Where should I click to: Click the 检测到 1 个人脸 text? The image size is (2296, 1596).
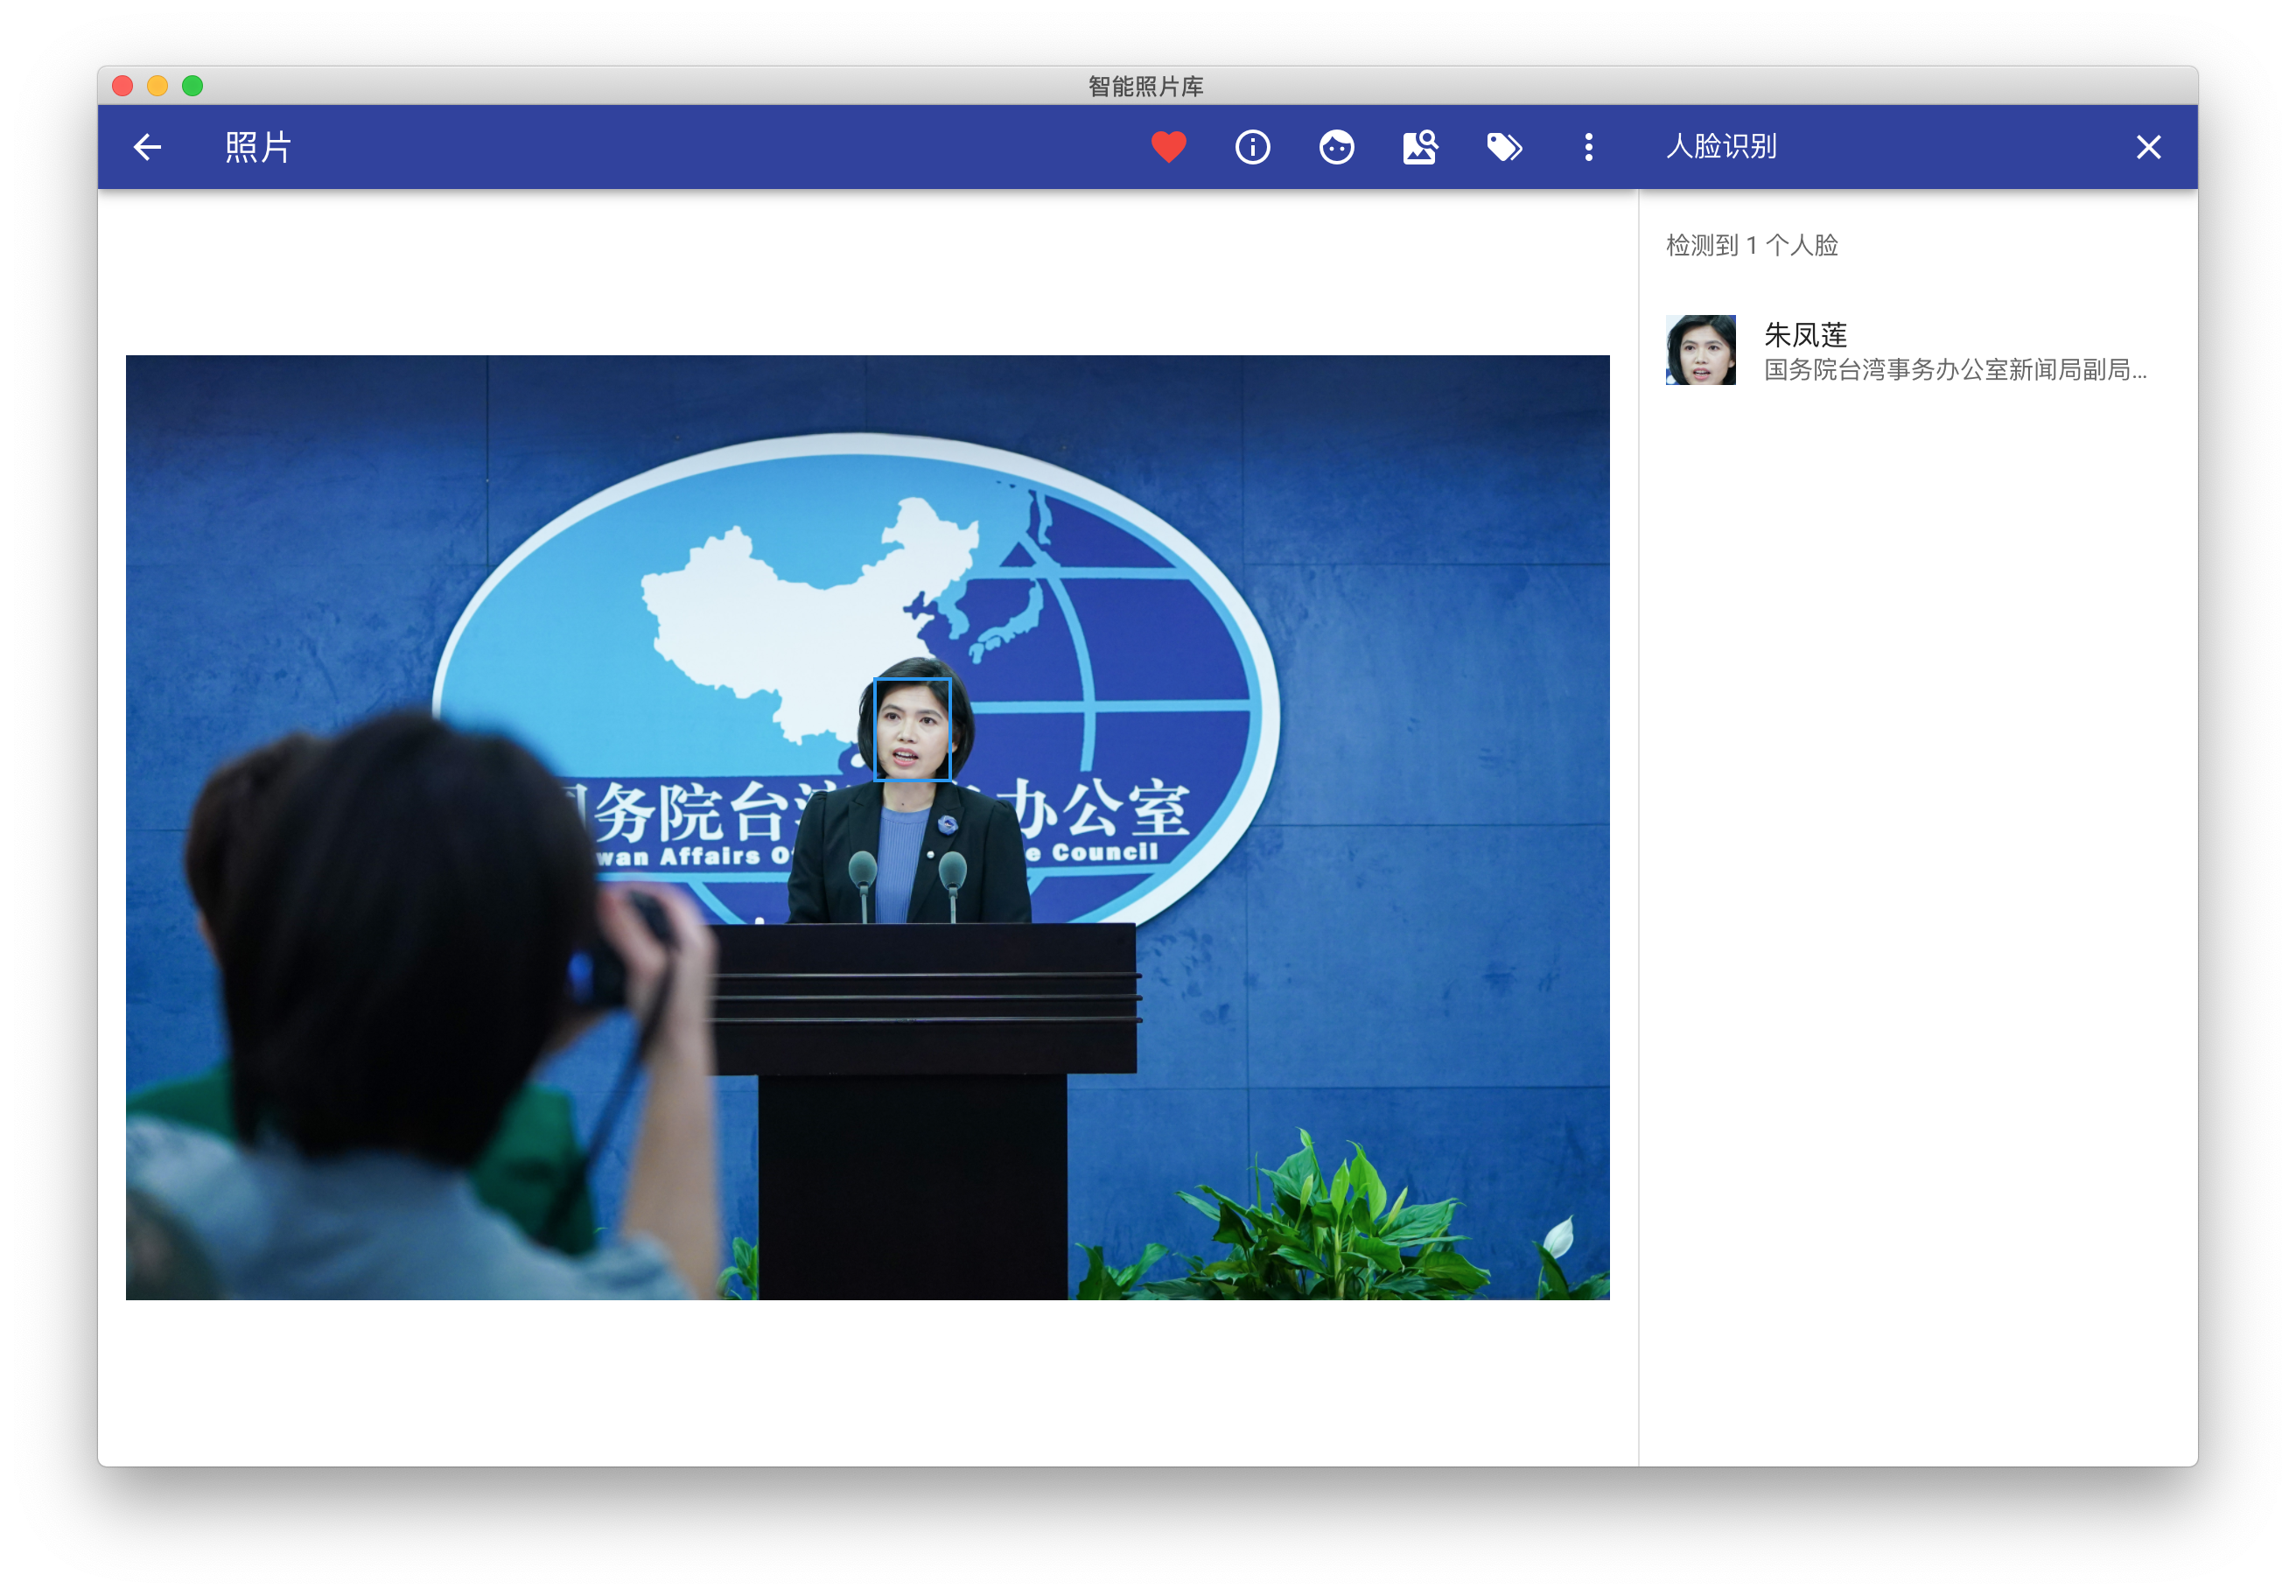pyautogui.click(x=1752, y=245)
